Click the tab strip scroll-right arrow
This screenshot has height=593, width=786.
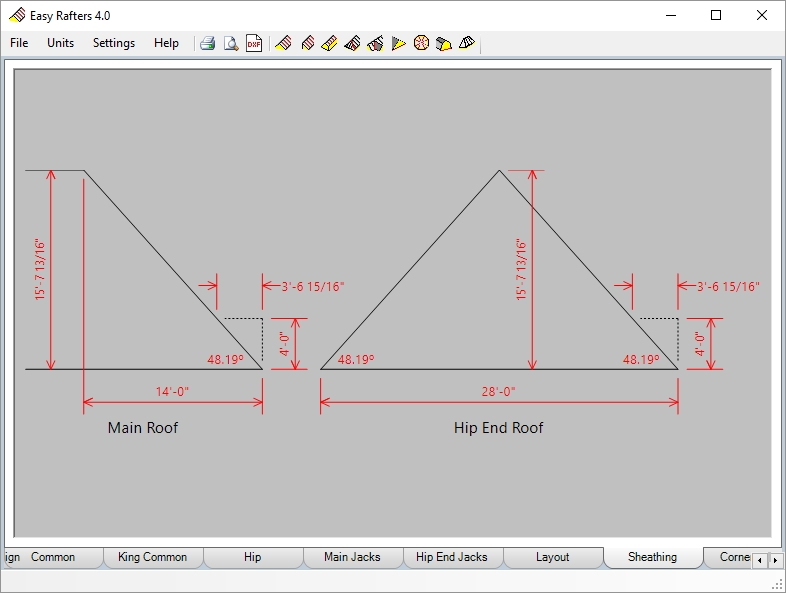click(x=774, y=559)
